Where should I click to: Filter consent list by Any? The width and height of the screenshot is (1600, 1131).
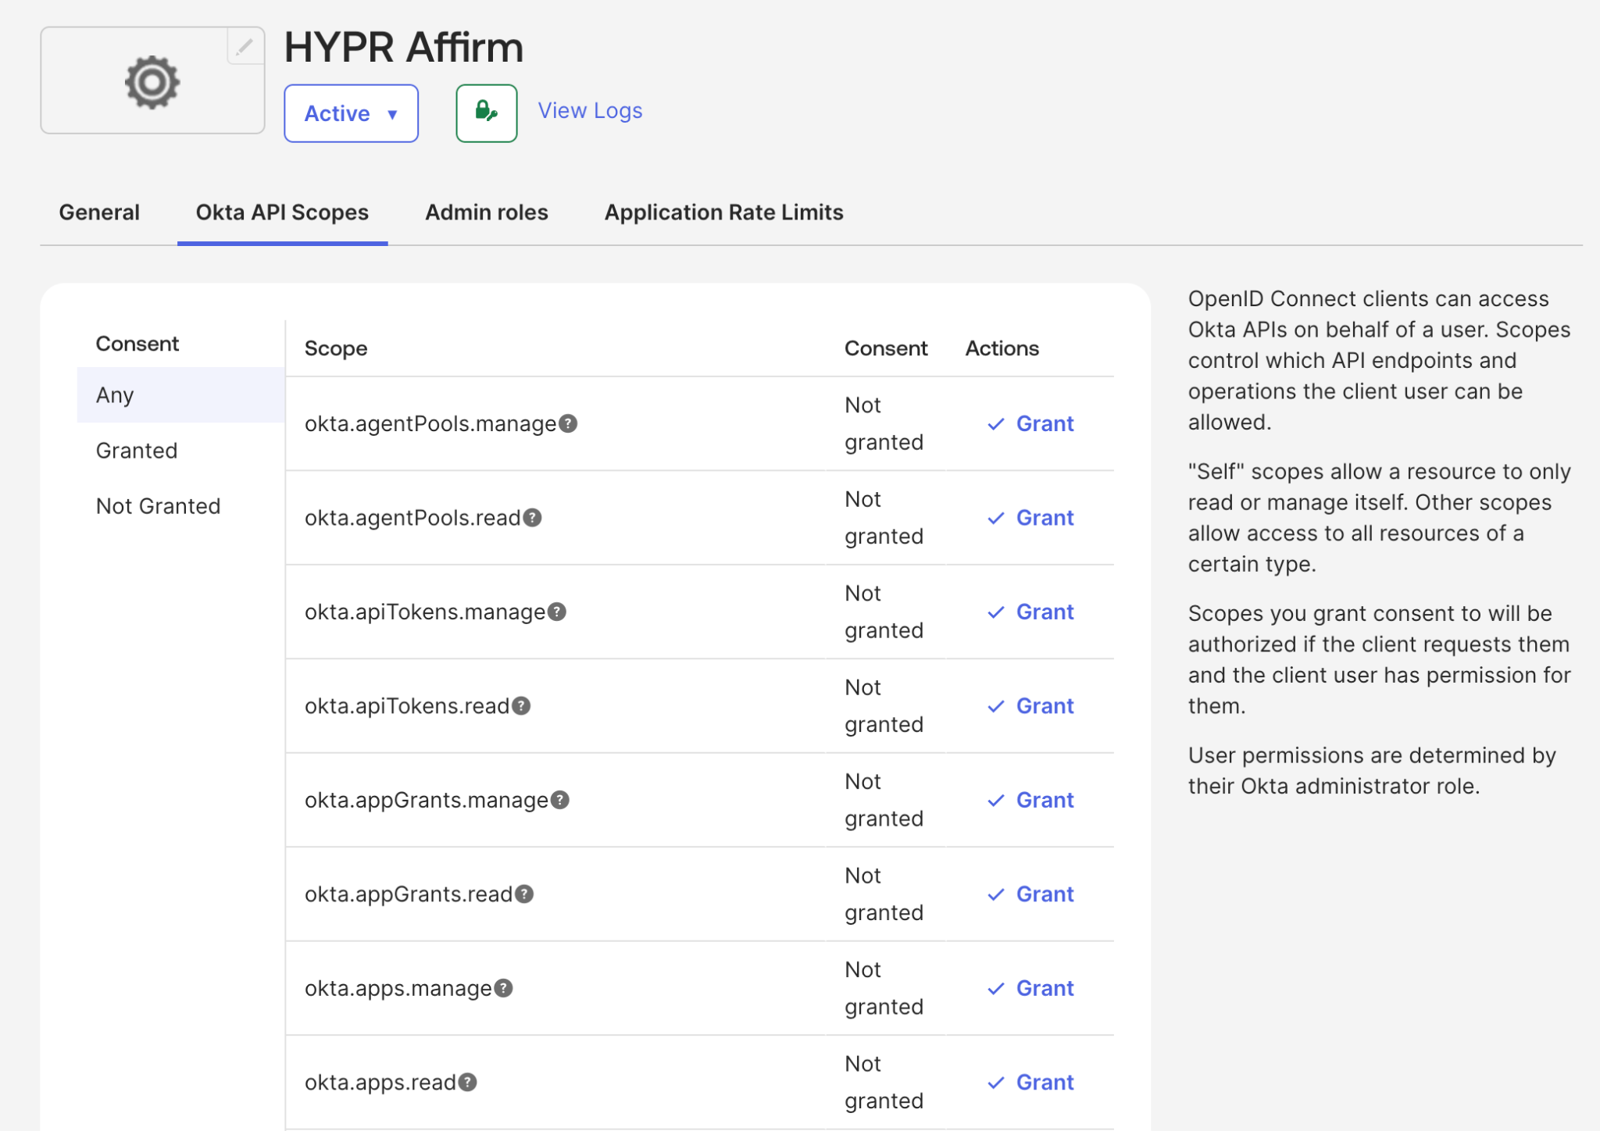181,395
